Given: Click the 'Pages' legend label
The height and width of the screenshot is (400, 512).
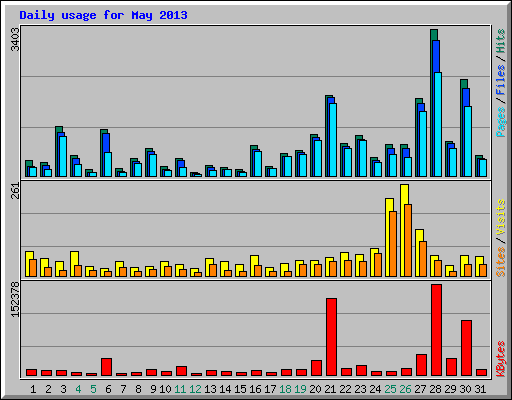Looking at the screenshot, I should click(500, 122).
